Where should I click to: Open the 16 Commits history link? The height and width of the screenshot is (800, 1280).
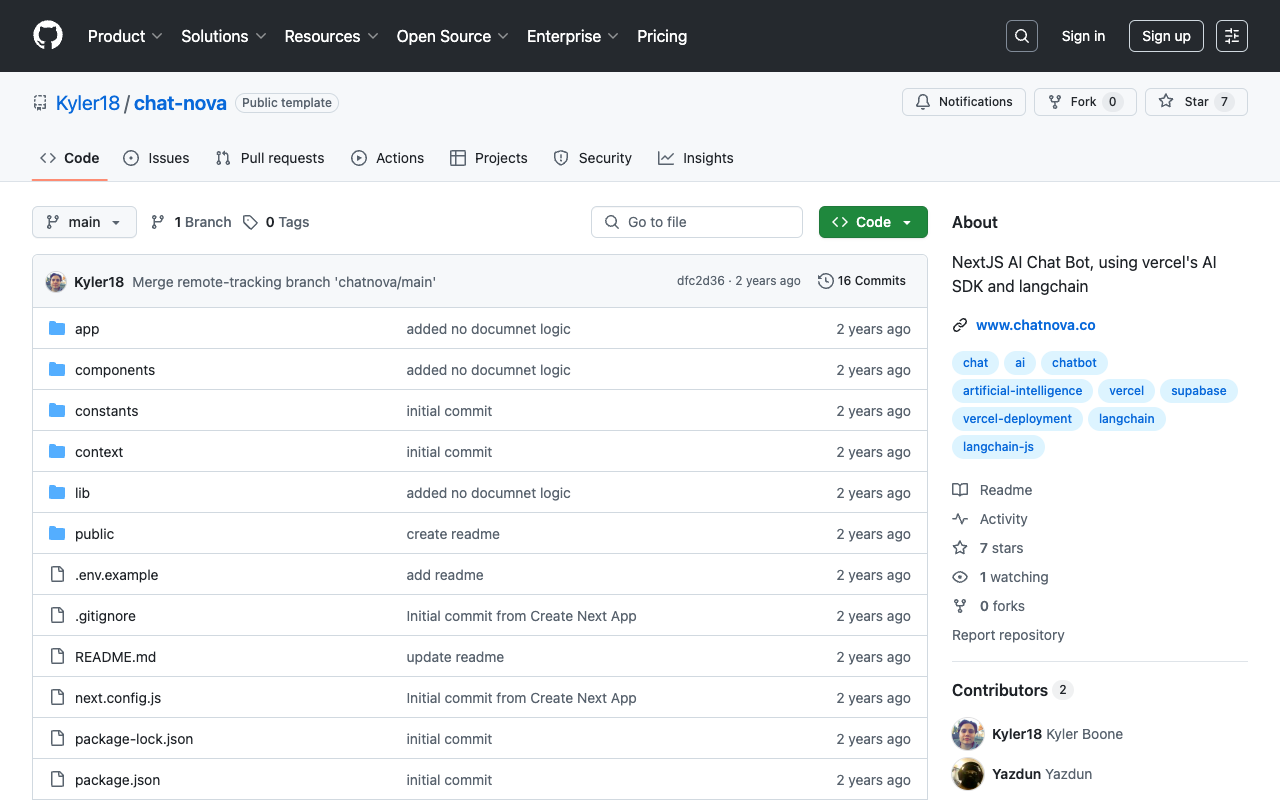point(862,281)
